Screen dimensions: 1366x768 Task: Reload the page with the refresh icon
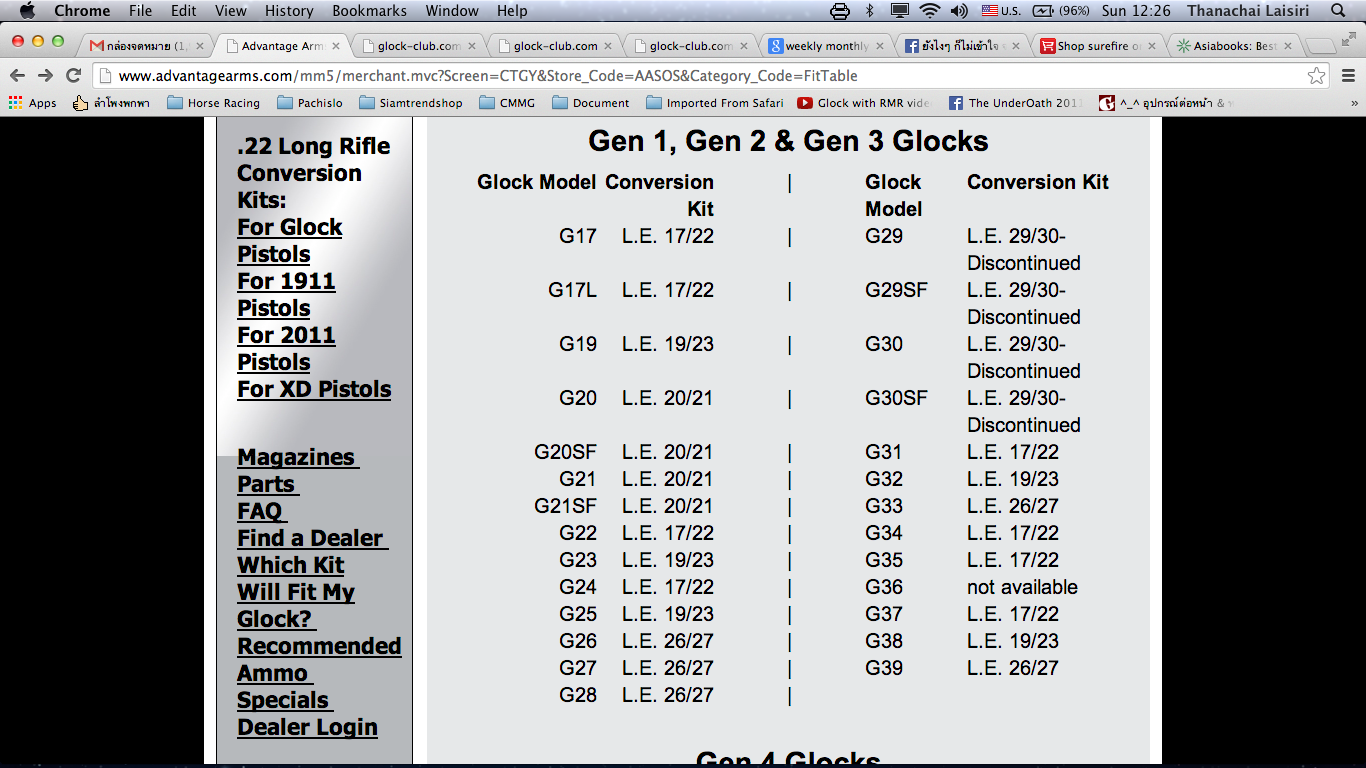73,75
